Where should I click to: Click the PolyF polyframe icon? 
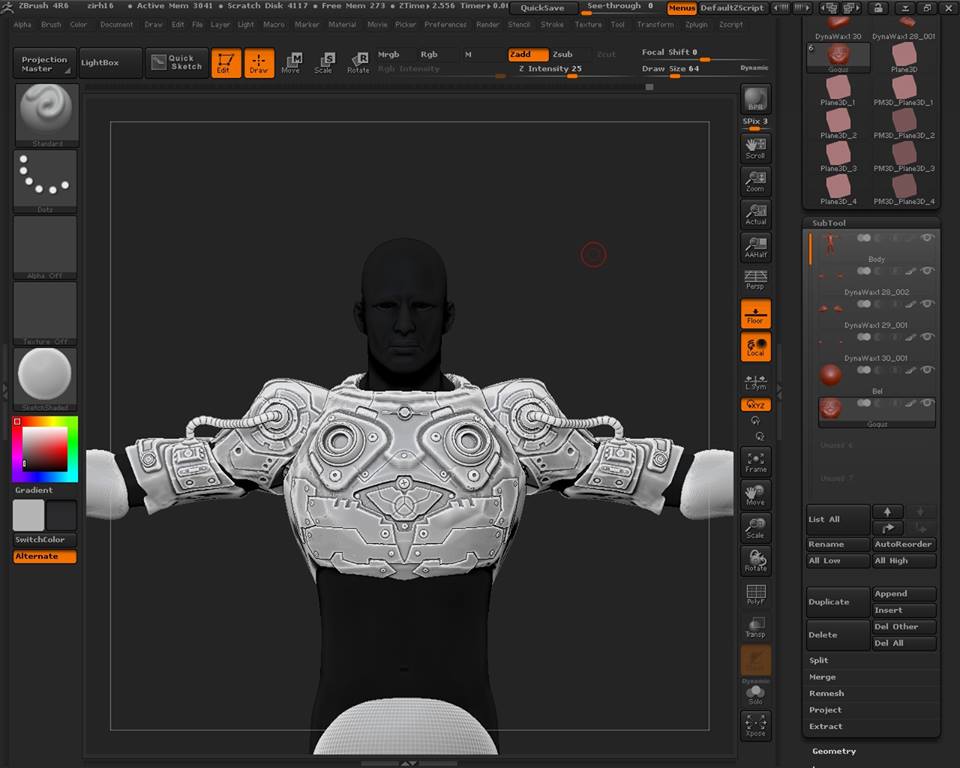click(756, 594)
